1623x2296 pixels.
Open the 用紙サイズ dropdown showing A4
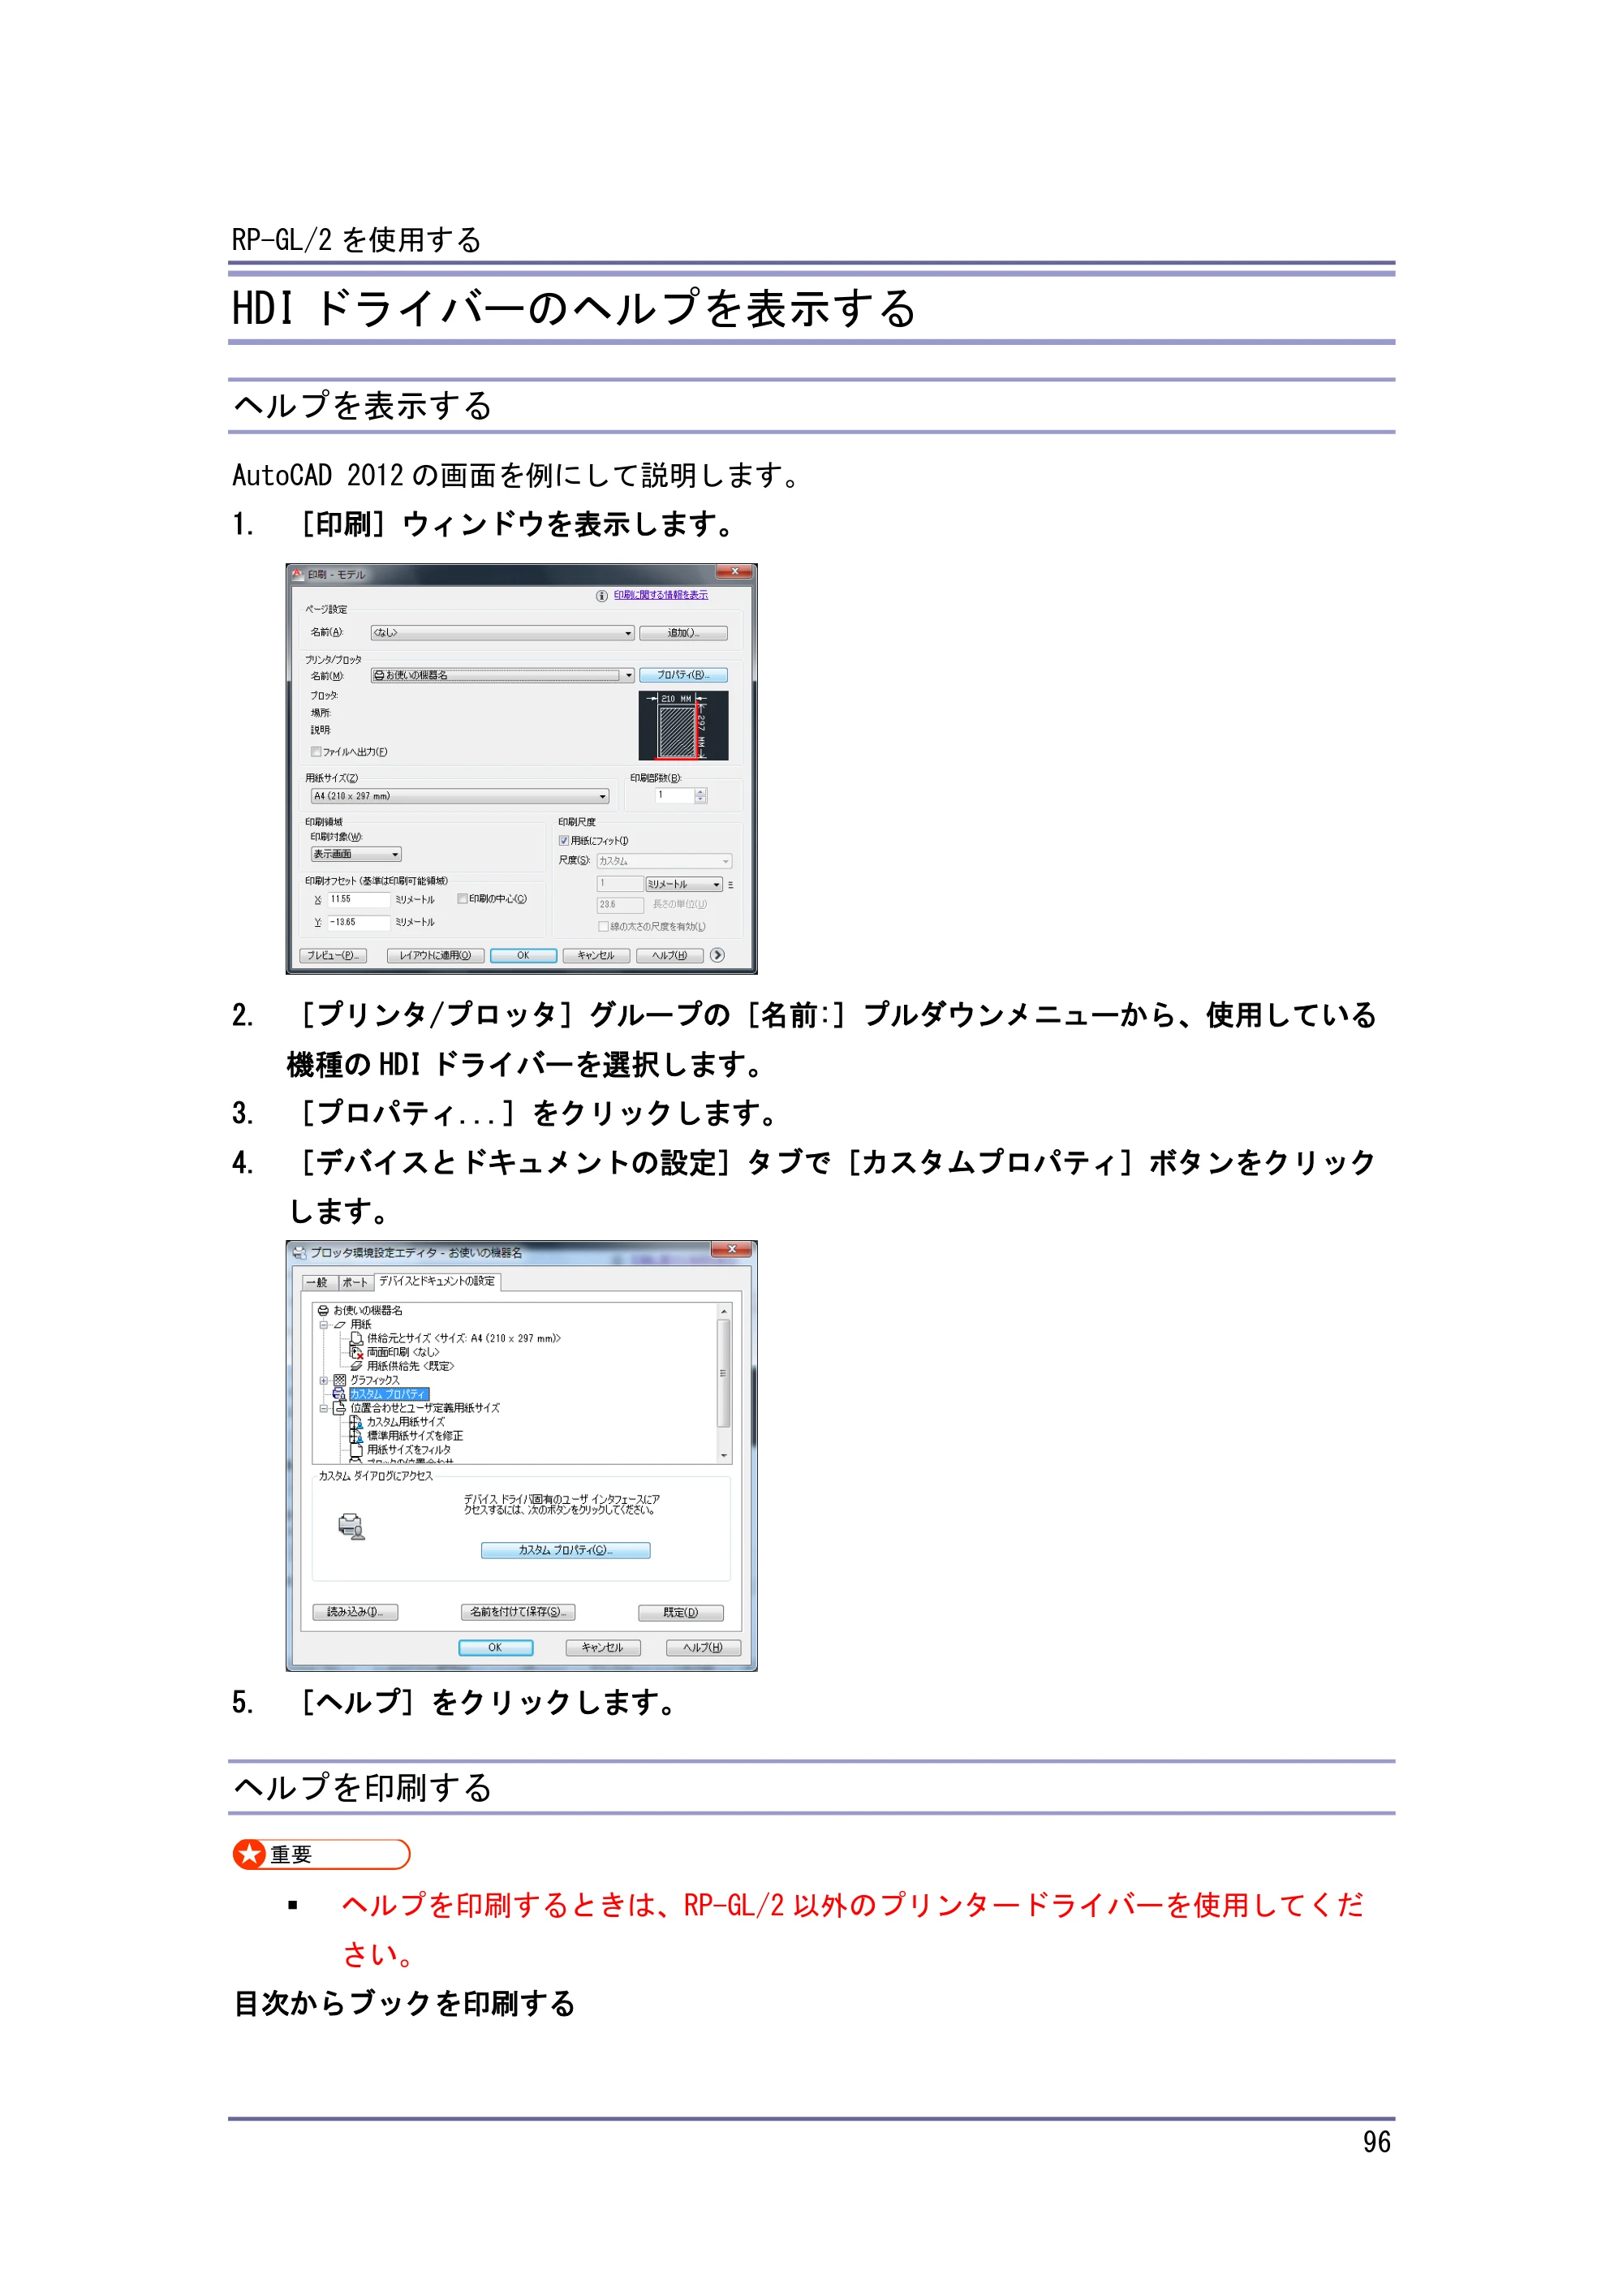[460, 797]
